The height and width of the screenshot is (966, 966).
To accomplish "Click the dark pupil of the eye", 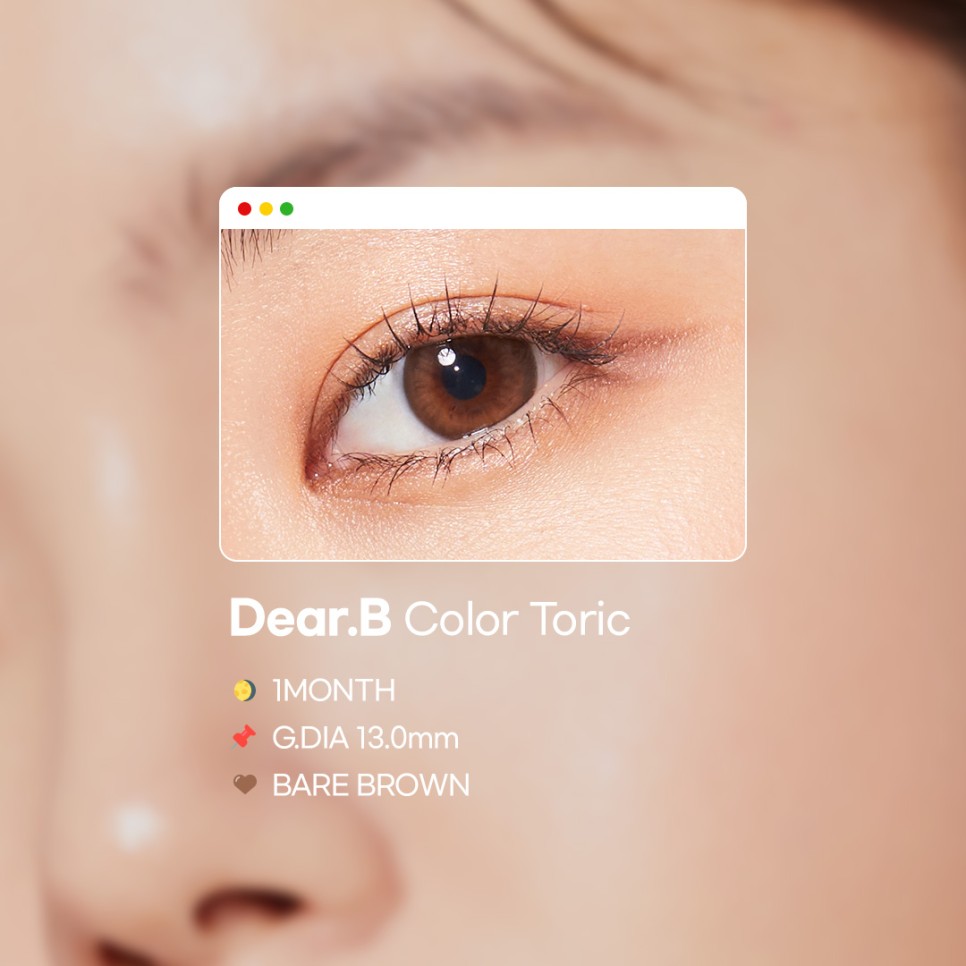I will (463, 376).
